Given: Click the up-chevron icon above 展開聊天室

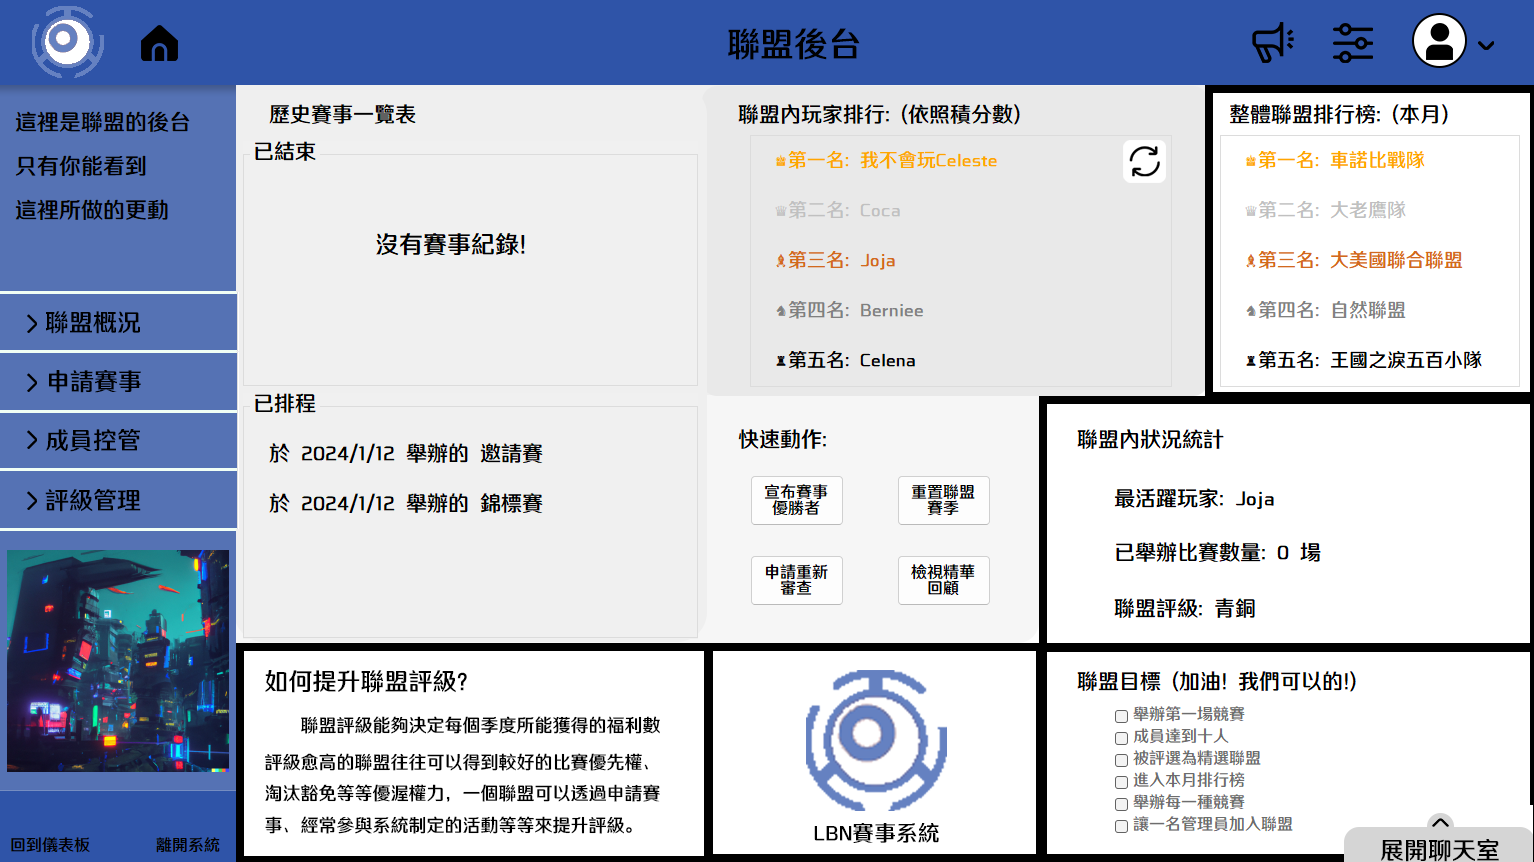Looking at the screenshot, I should tap(1440, 822).
